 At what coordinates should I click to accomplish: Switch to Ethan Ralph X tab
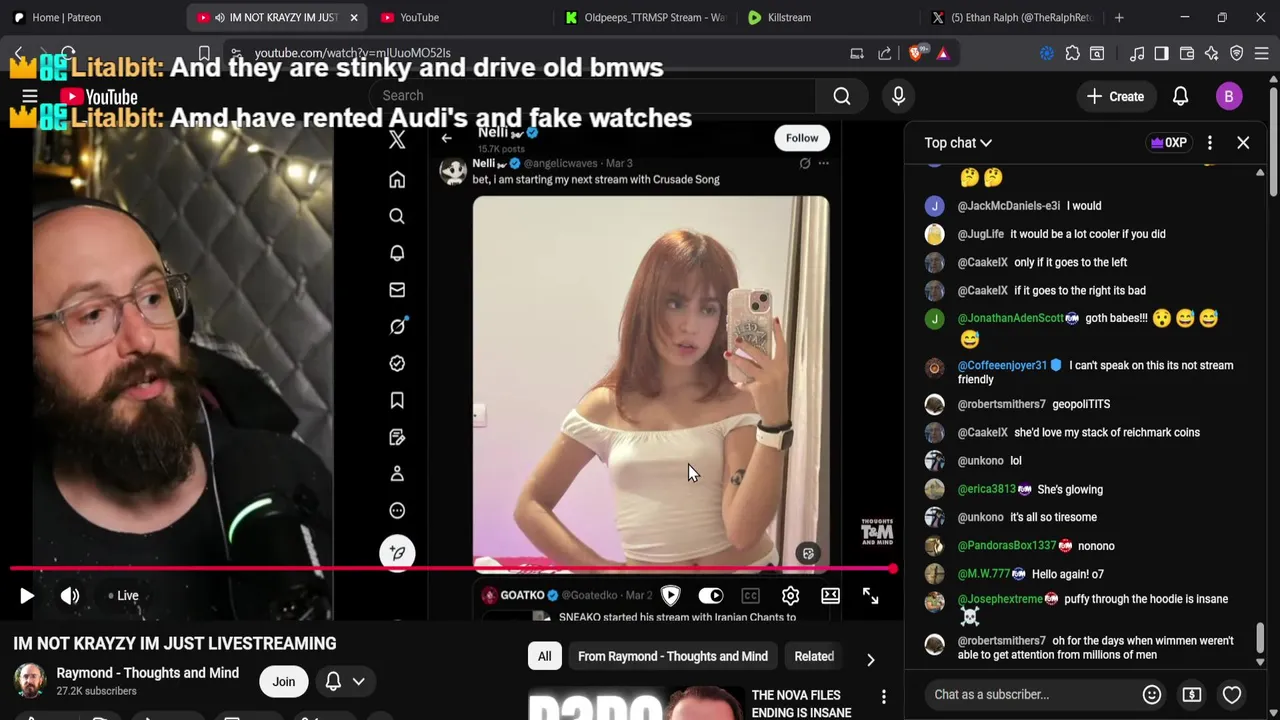(x=1015, y=17)
